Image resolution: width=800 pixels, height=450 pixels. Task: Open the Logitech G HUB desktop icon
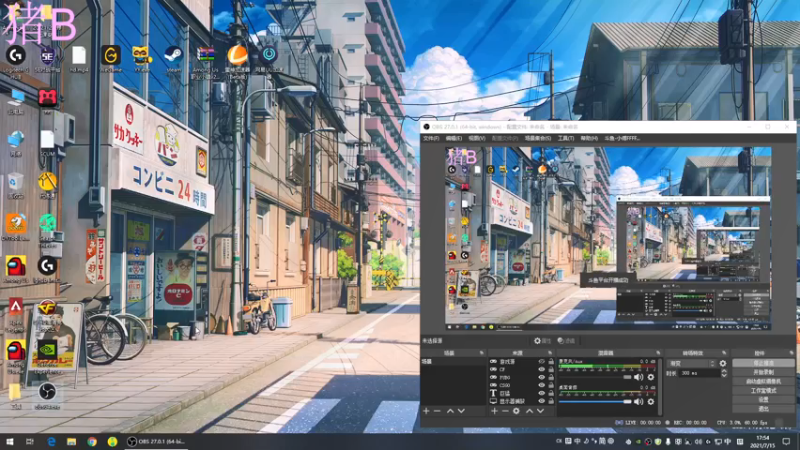coord(16,56)
